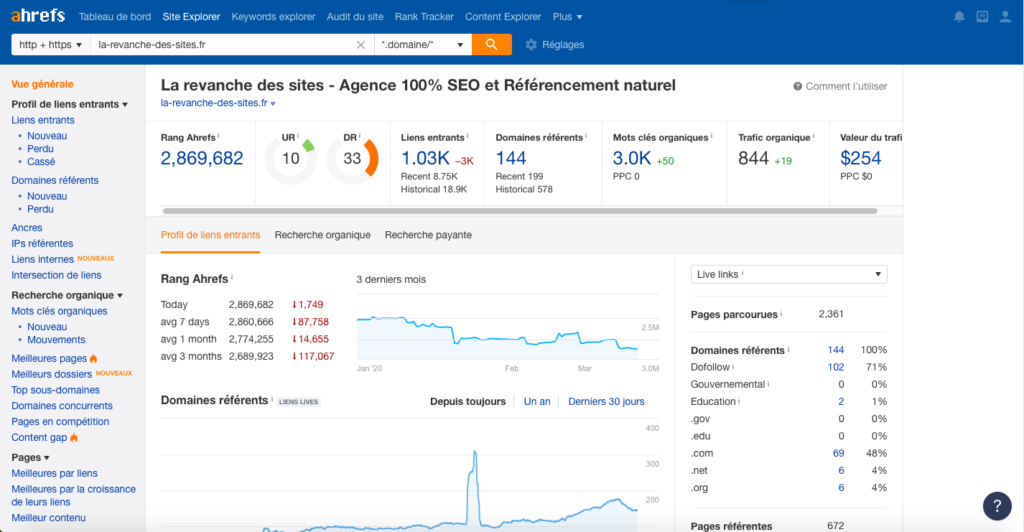Click the horizontal scrollbar under metrics
The height and width of the screenshot is (532, 1024).
pyautogui.click(x=520, y=211)
